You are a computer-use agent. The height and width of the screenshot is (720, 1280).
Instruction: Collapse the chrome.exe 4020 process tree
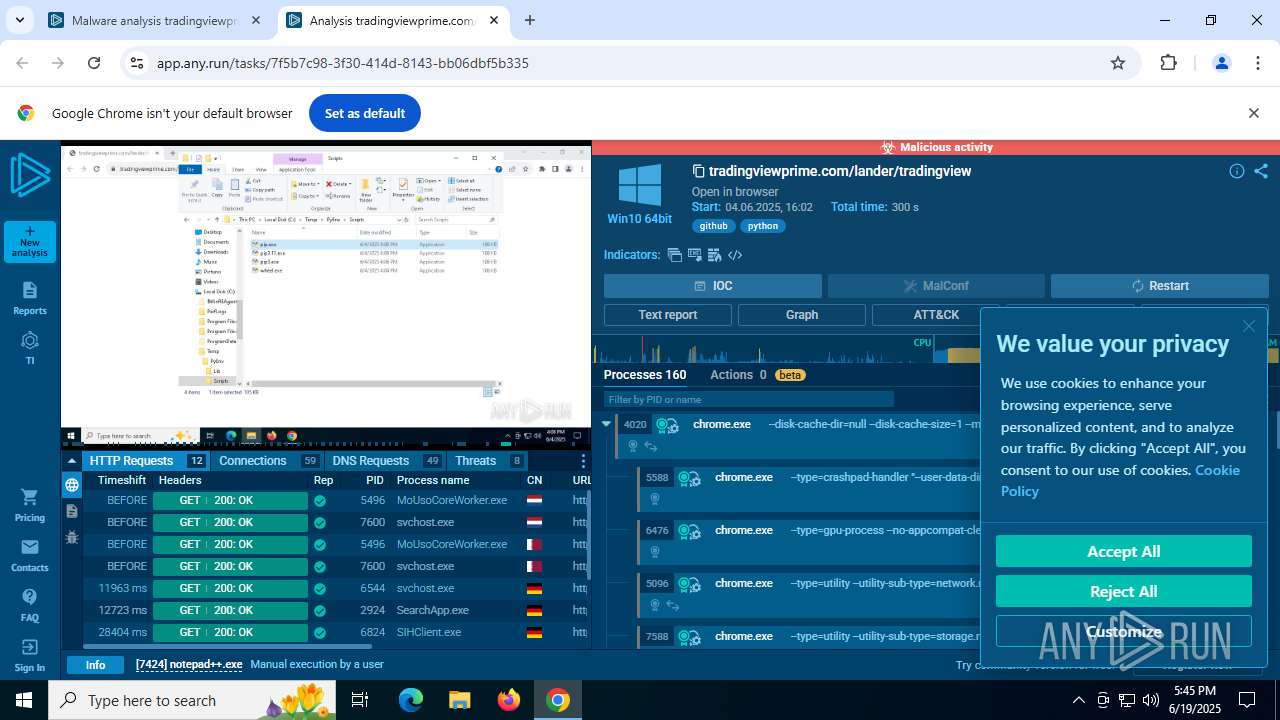click(606, 424)
